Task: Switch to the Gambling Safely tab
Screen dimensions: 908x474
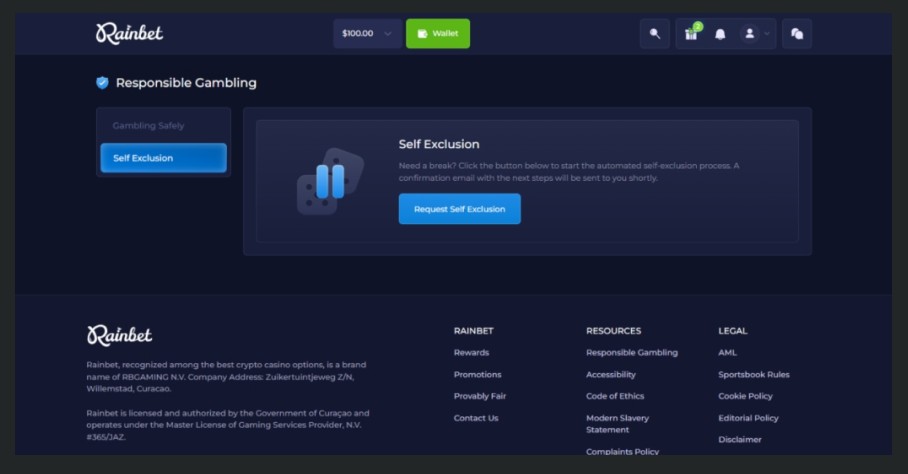Action: click(148, 126)
